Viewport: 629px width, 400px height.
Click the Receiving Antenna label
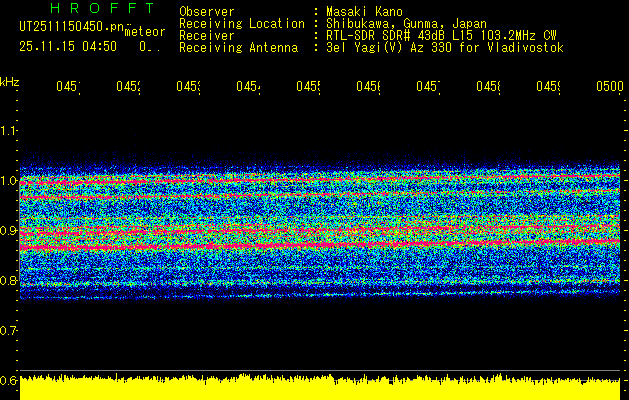coord(238,48)
